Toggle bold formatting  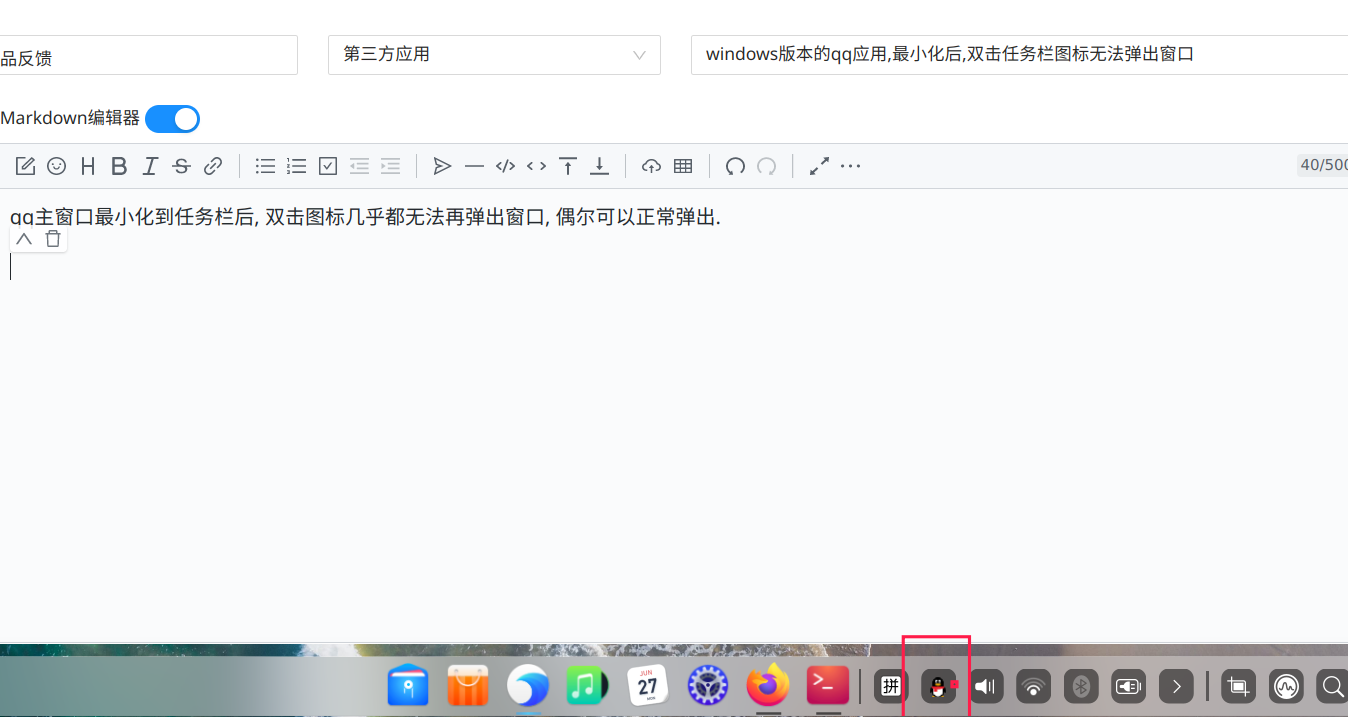pos(119,166)
